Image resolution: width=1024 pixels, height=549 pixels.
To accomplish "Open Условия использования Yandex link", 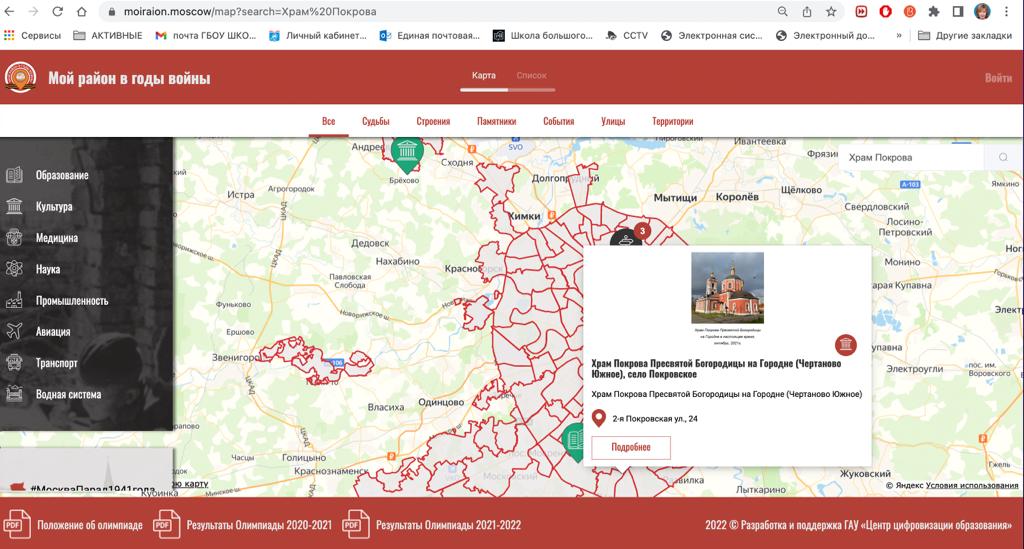I will [972, 485].
